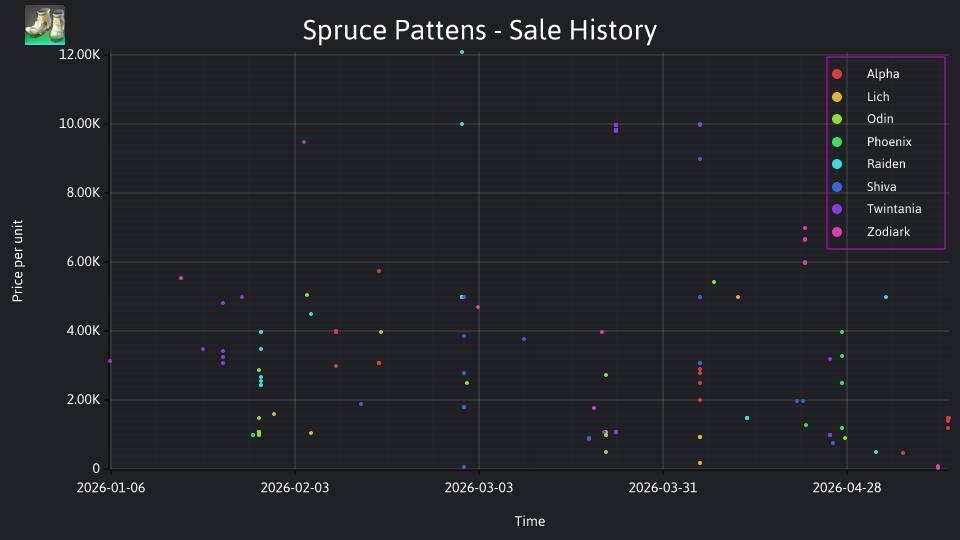This screenshot has height=540, width=960.
Task: Click the Phoenix green legend dot
Action: coord(837,142)
